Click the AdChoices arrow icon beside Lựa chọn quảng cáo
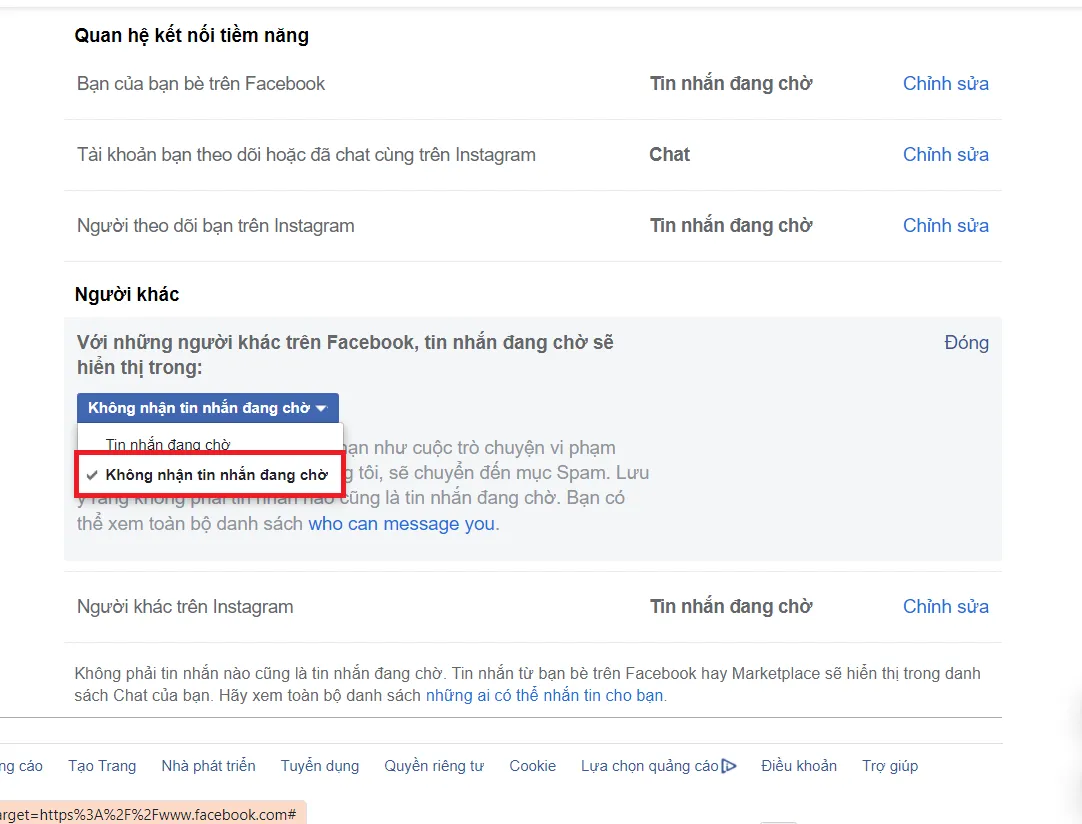The image size is (1082, 824). click(x=730, y=765)
